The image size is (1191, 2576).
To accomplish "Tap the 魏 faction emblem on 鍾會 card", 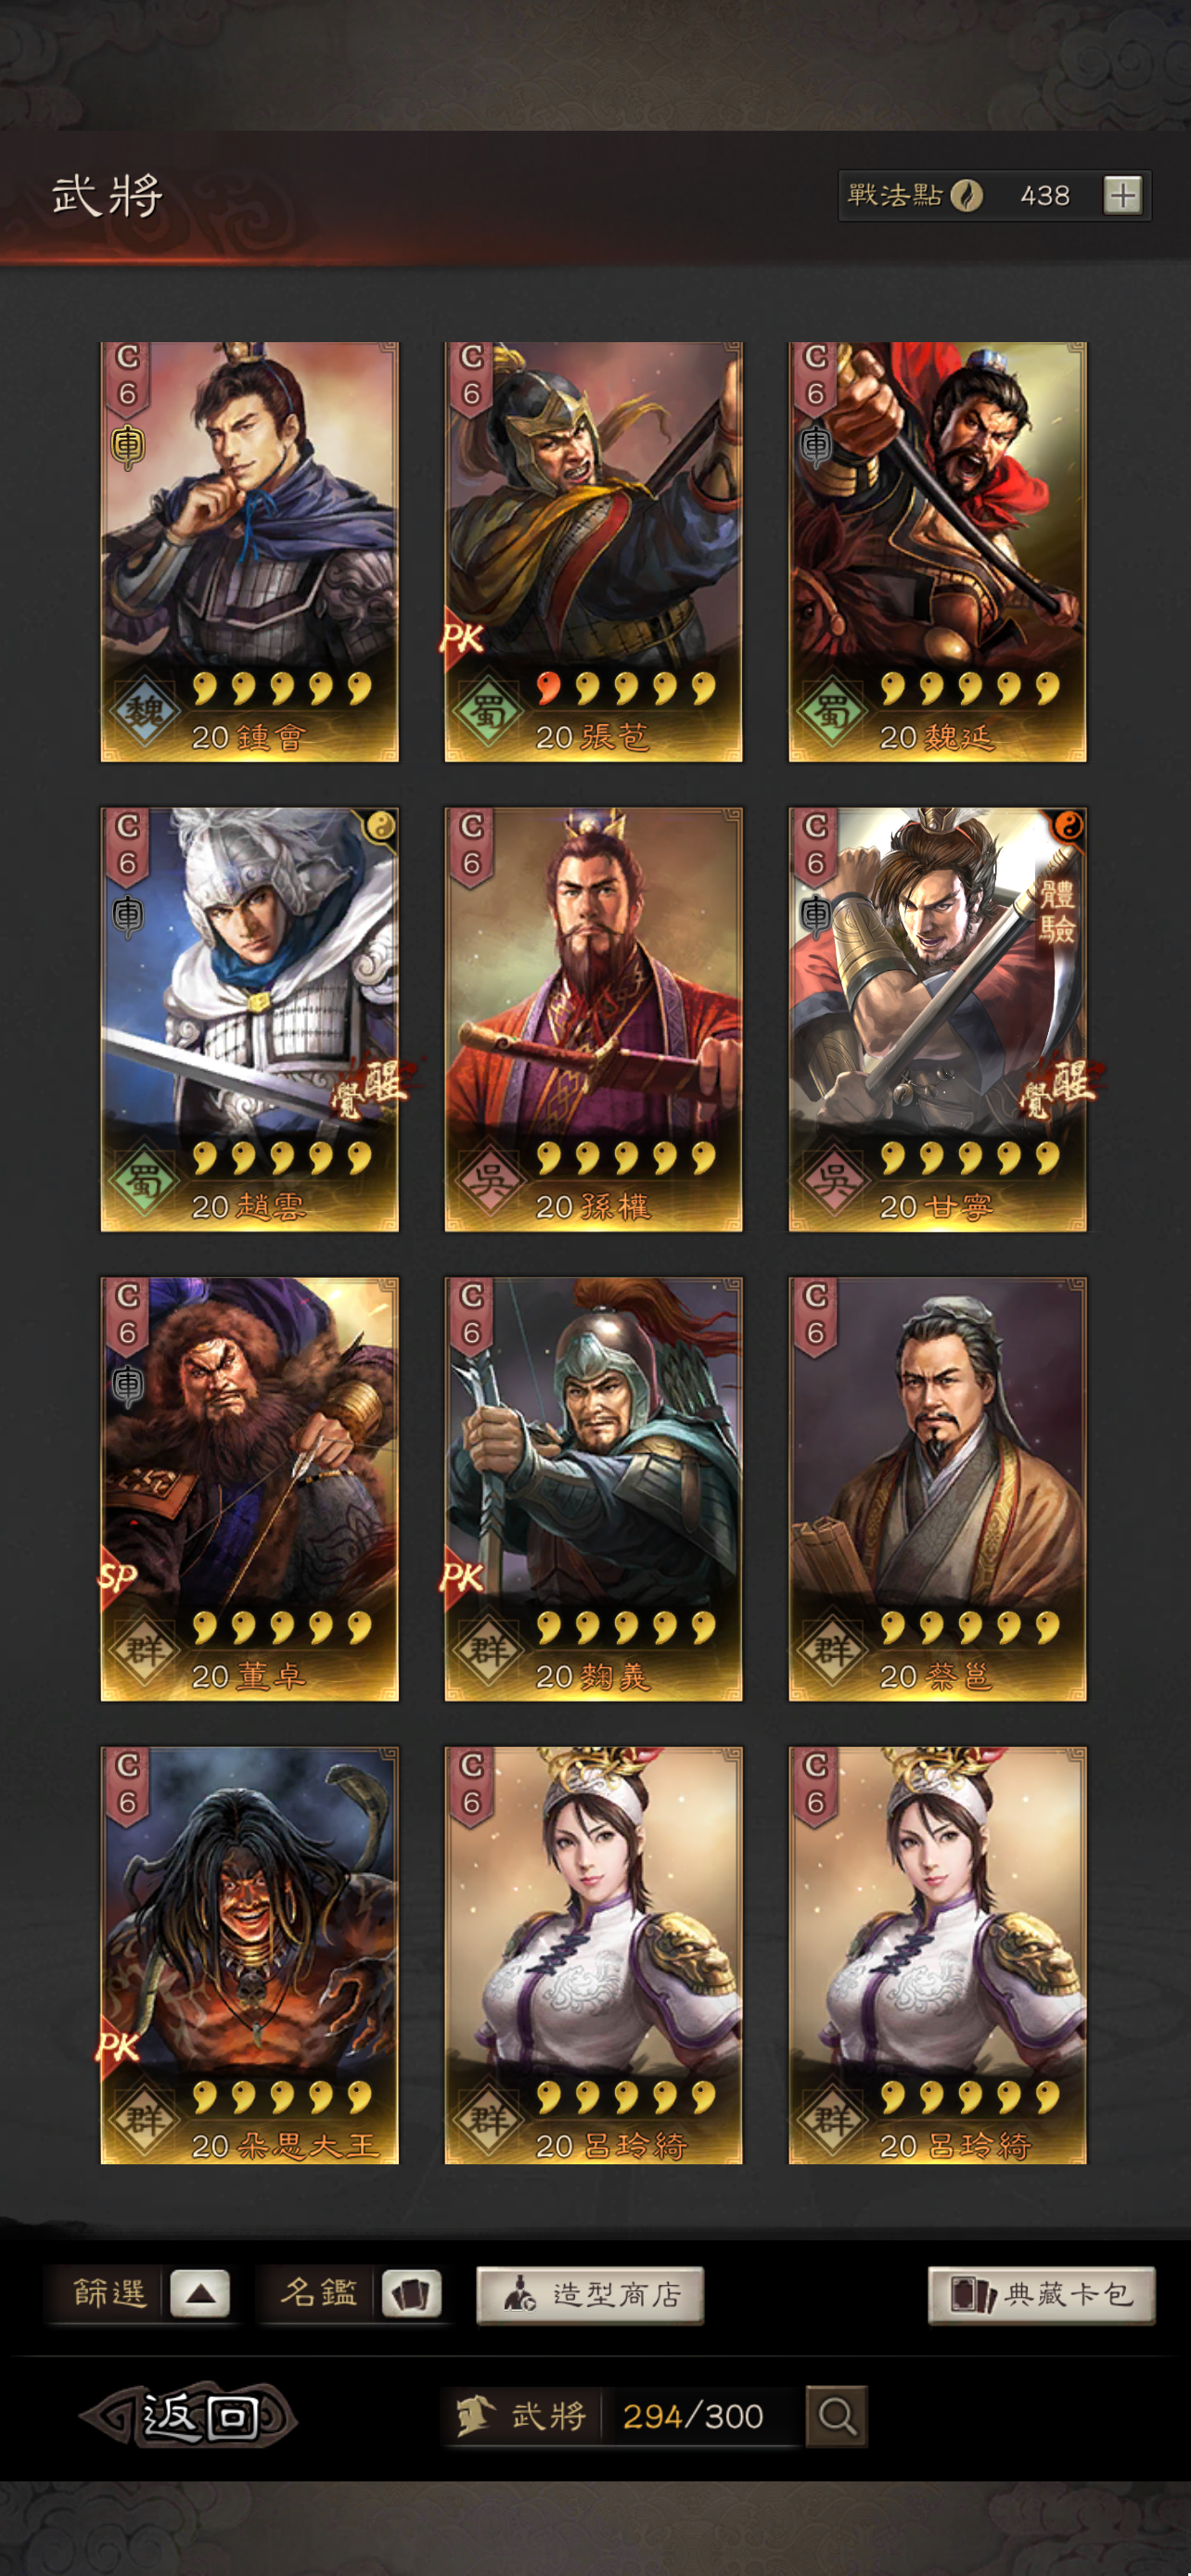I will click(x=145, y=711).
